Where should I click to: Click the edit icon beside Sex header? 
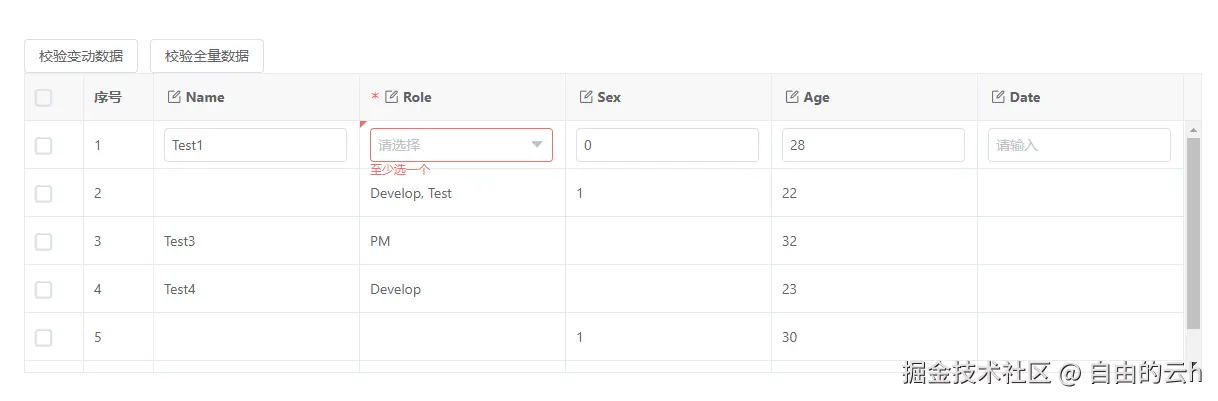coord(586,97)
